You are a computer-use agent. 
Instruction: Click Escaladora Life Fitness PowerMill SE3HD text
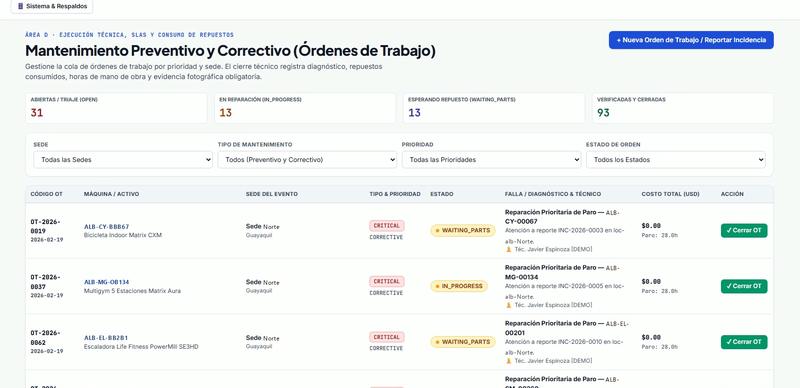[141, 347]
